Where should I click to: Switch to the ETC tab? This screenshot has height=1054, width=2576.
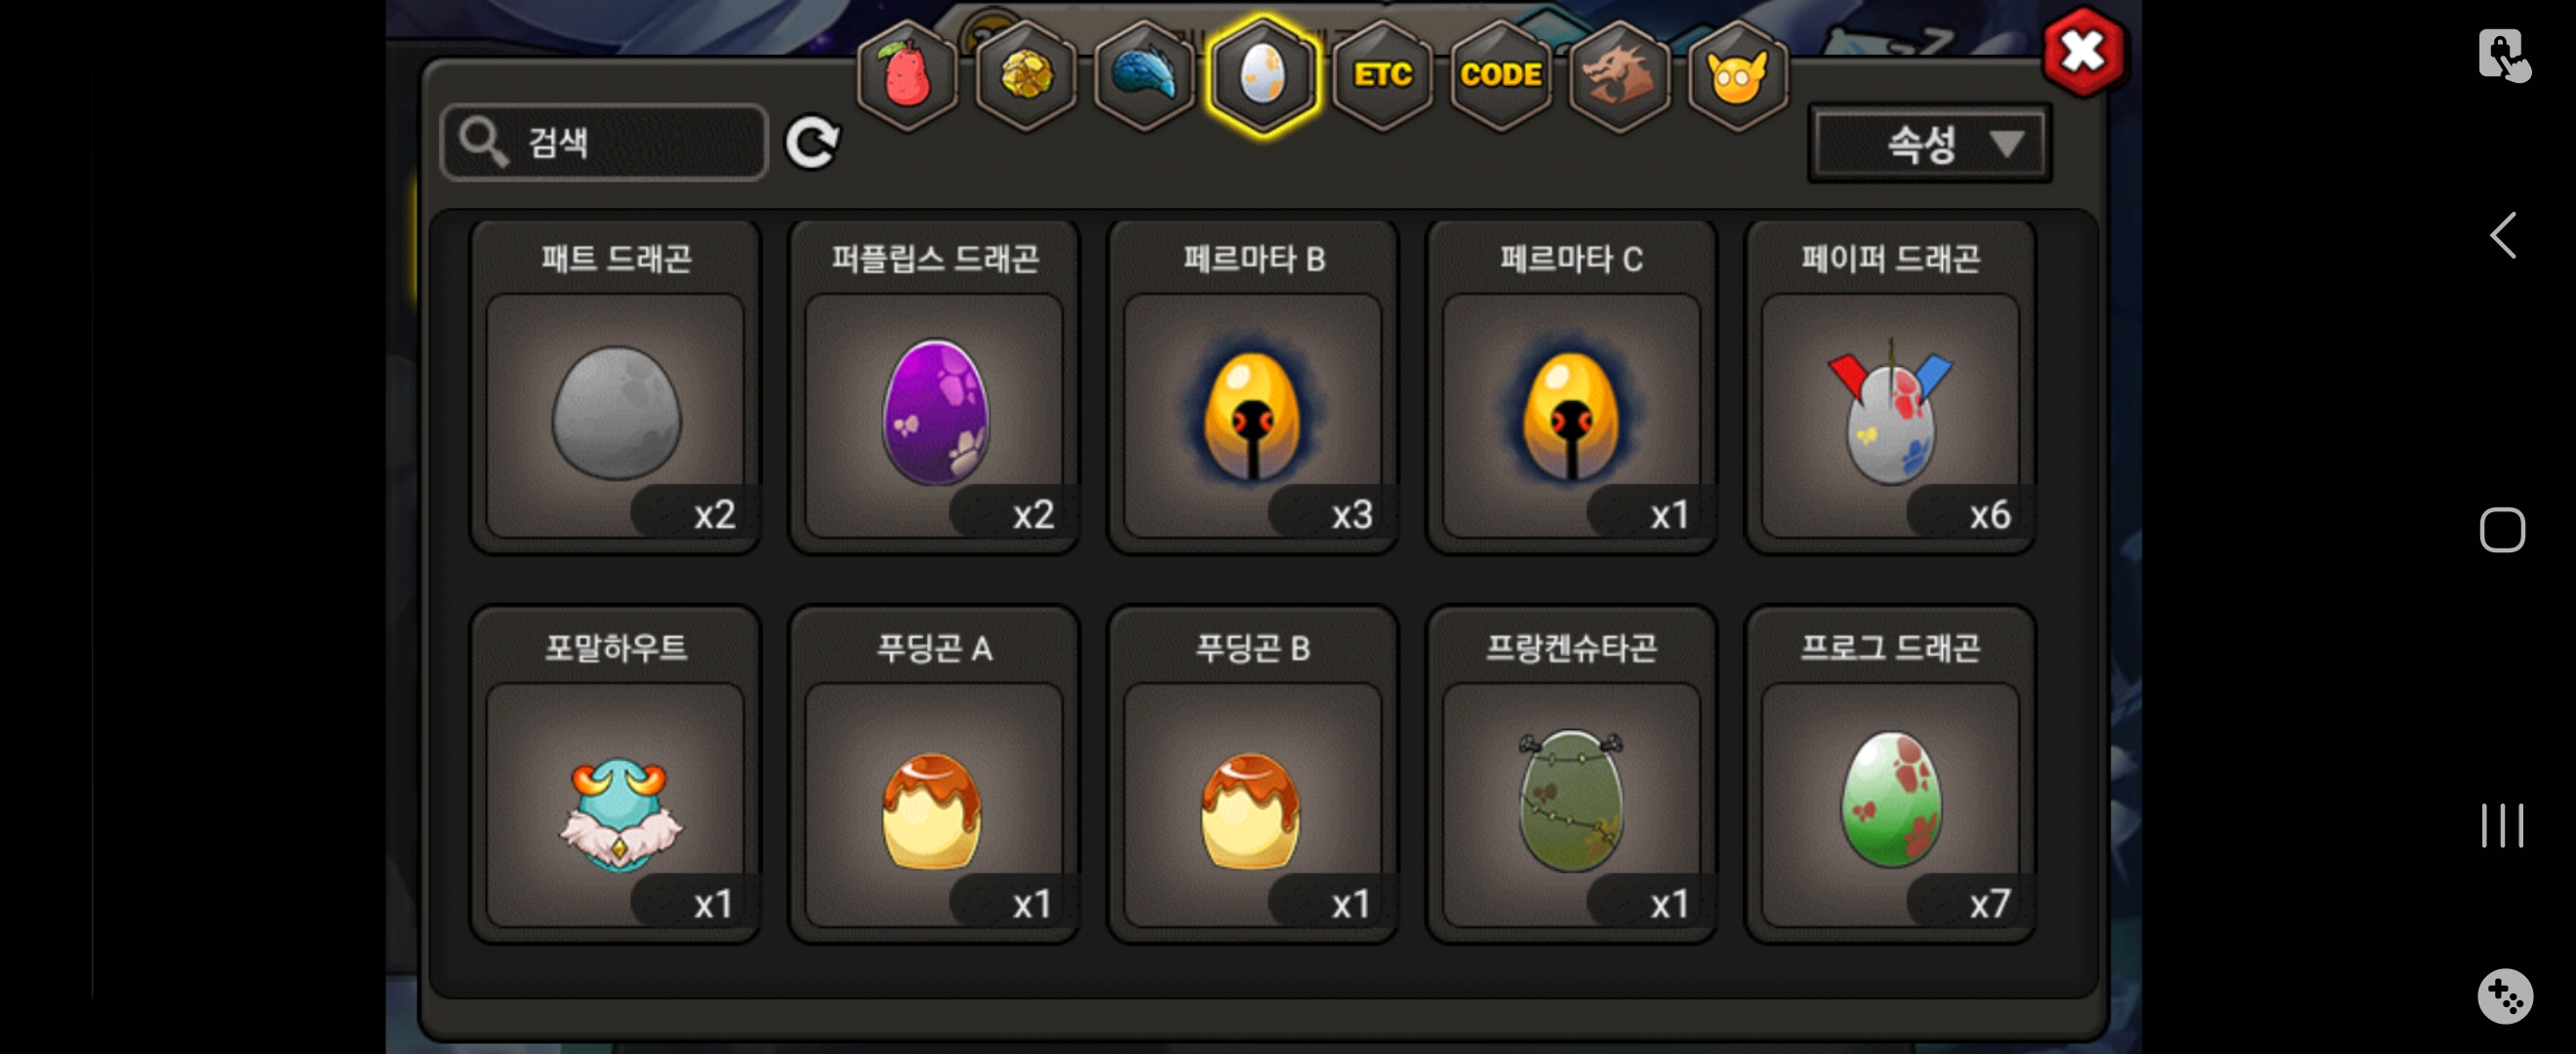1382,76
